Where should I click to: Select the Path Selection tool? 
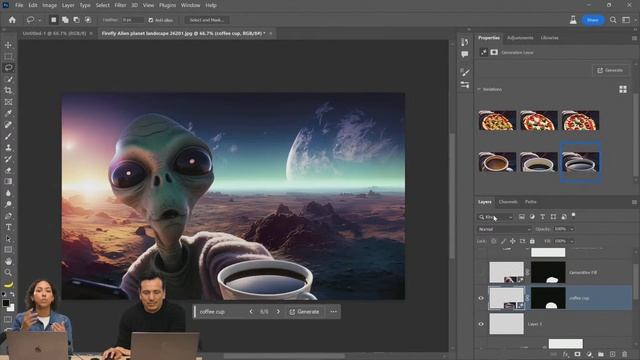(8, 239)
